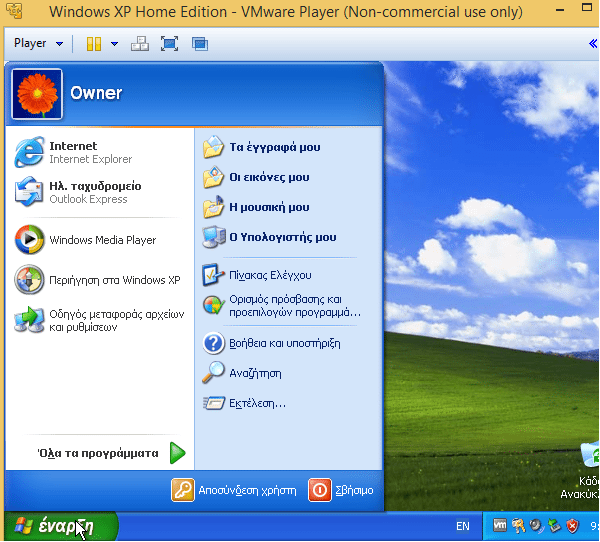The width and height of the screenshot is (600, 542).
Task: Click the keys tray icon
Action: click(518, 526)
